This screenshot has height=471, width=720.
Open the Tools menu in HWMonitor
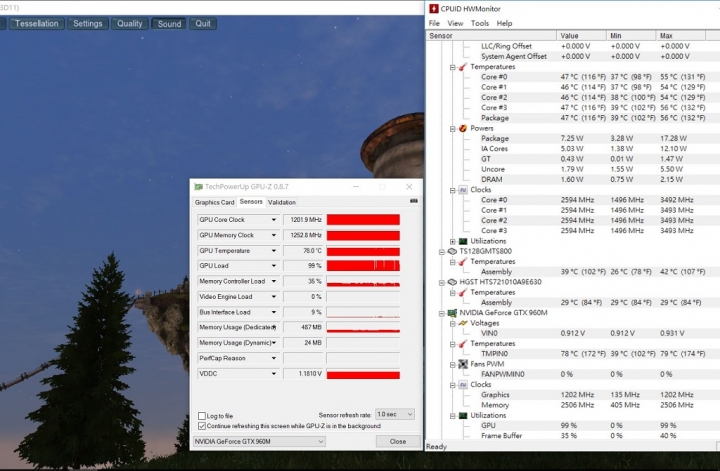tap(480, 23)
